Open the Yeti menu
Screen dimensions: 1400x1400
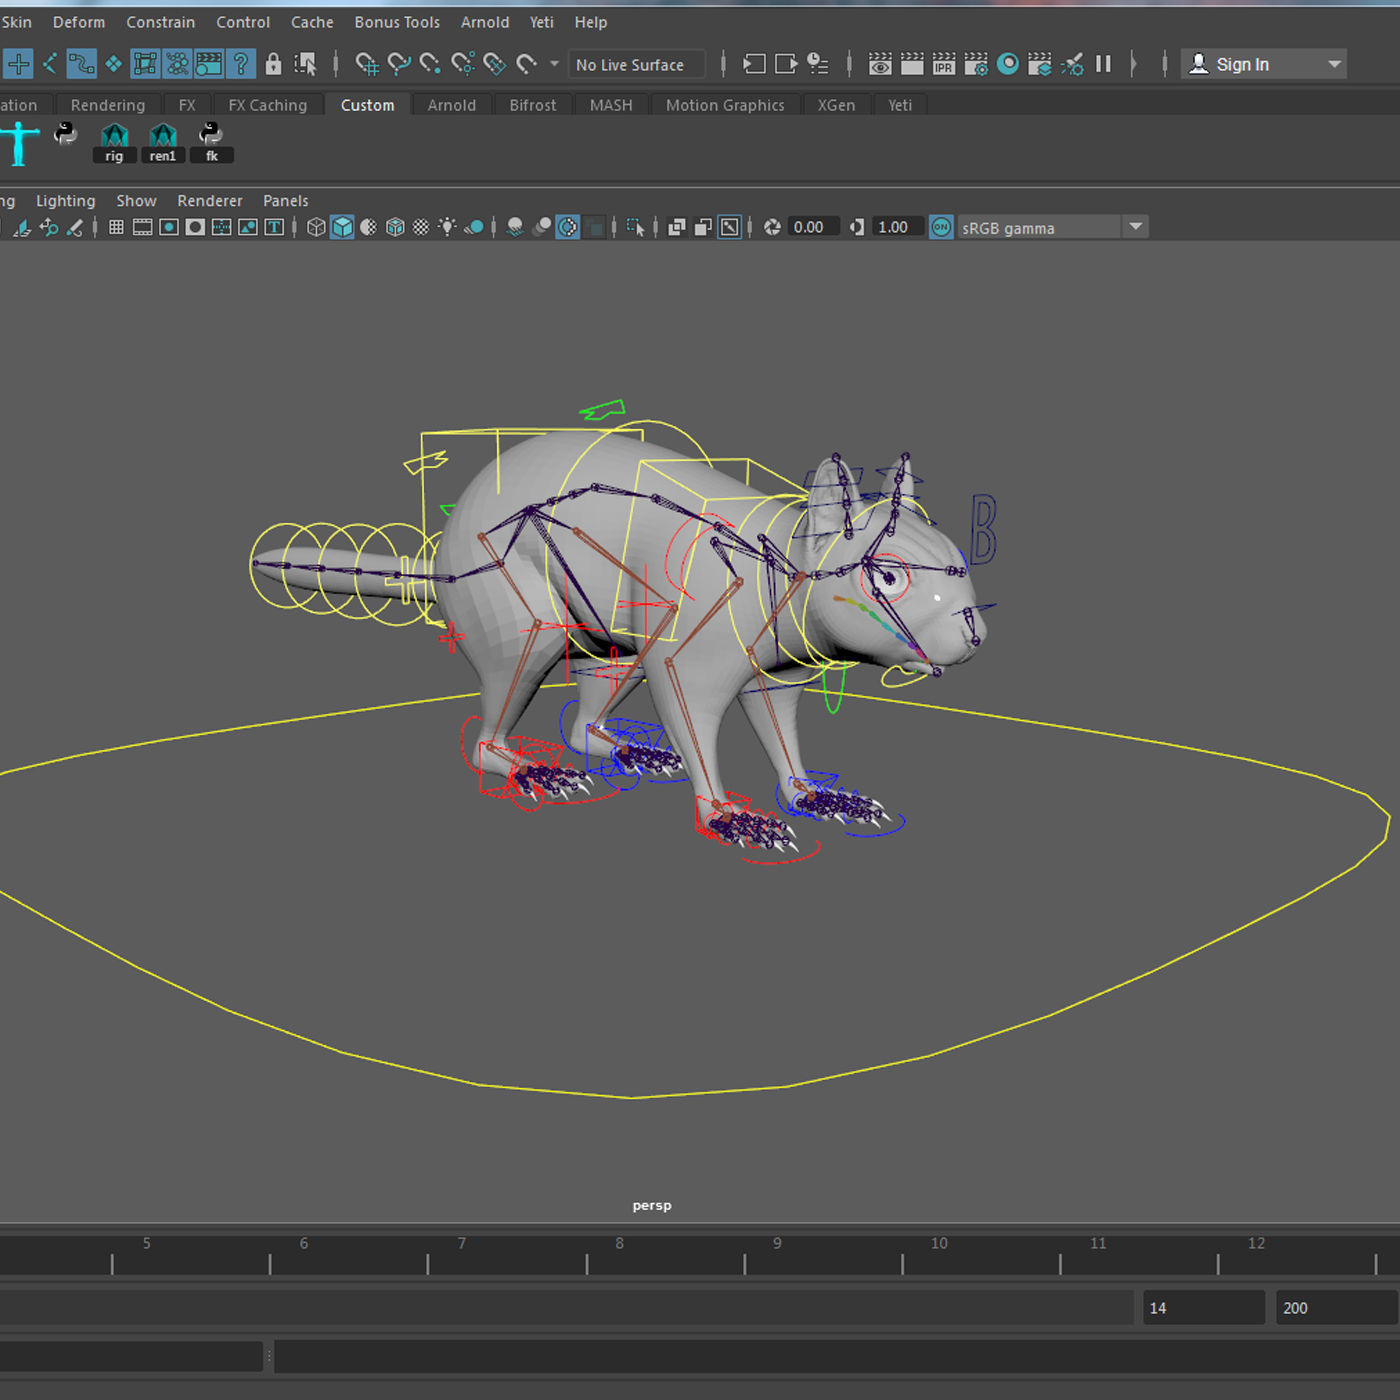[x=542, y=22]
